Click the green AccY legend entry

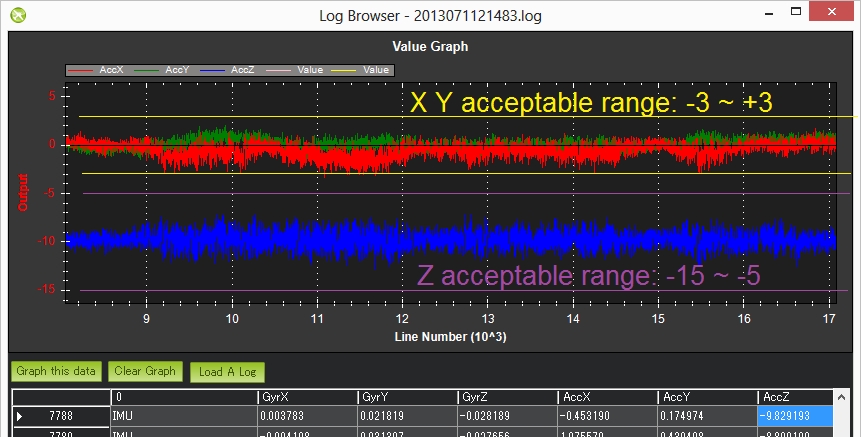[164, 70]
